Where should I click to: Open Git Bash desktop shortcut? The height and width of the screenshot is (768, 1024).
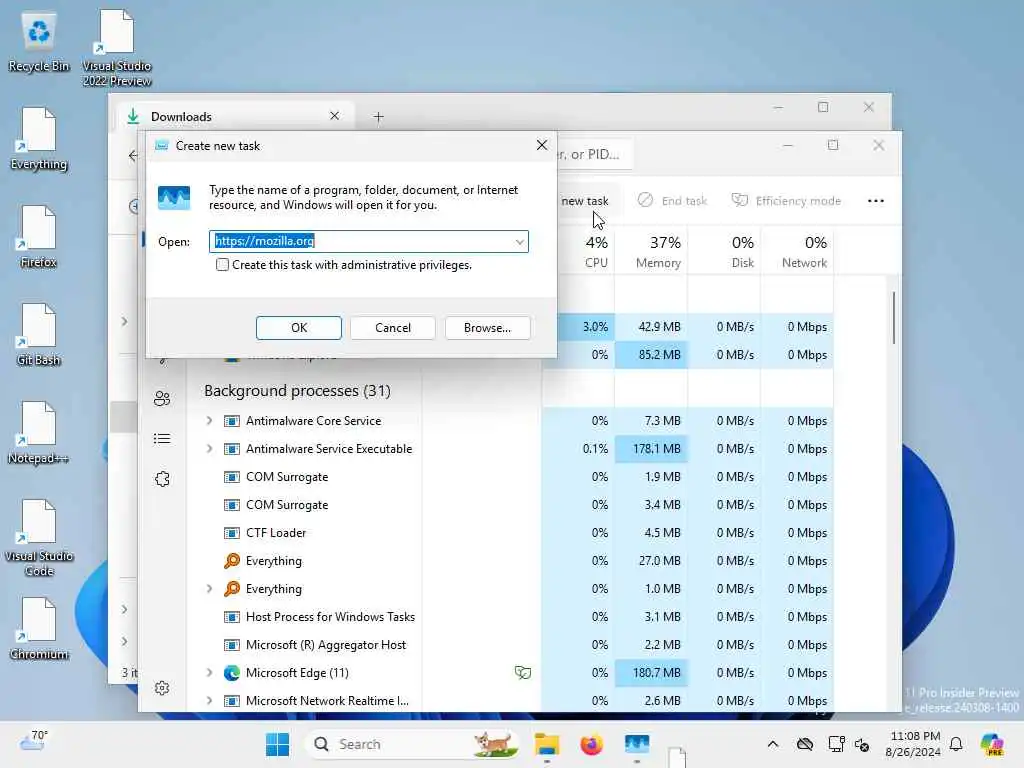(39, 335)
